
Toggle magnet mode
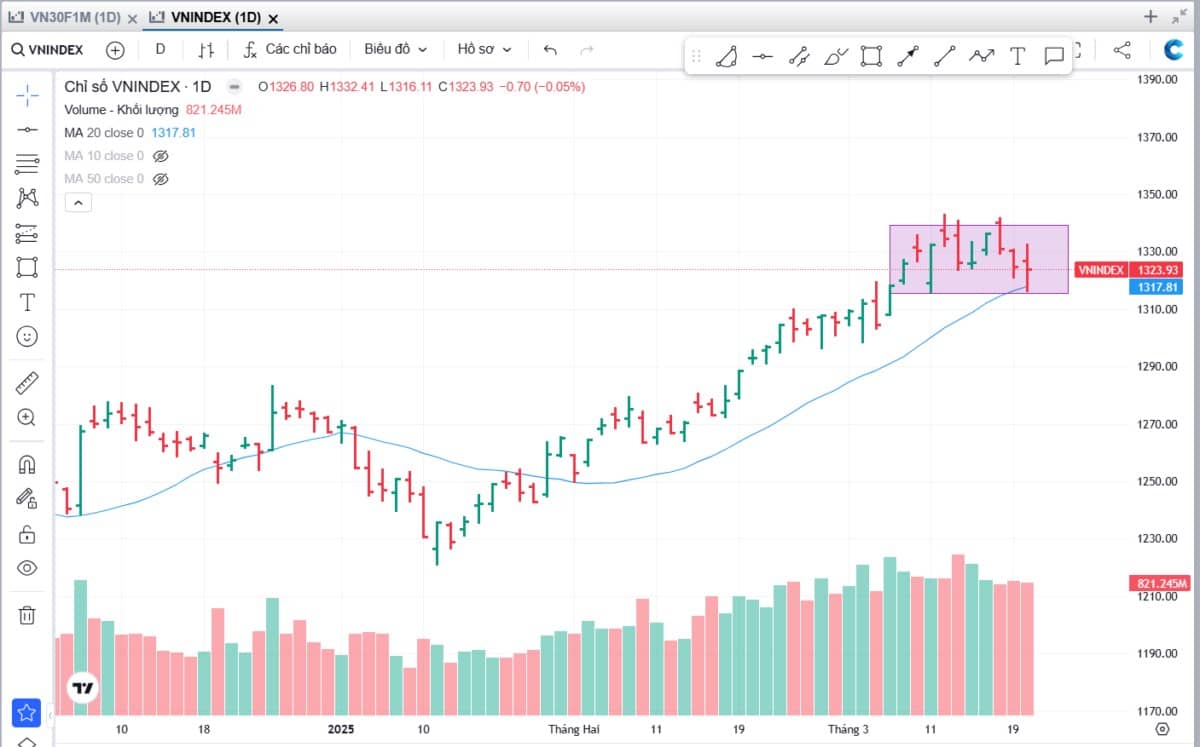[27, 464]
